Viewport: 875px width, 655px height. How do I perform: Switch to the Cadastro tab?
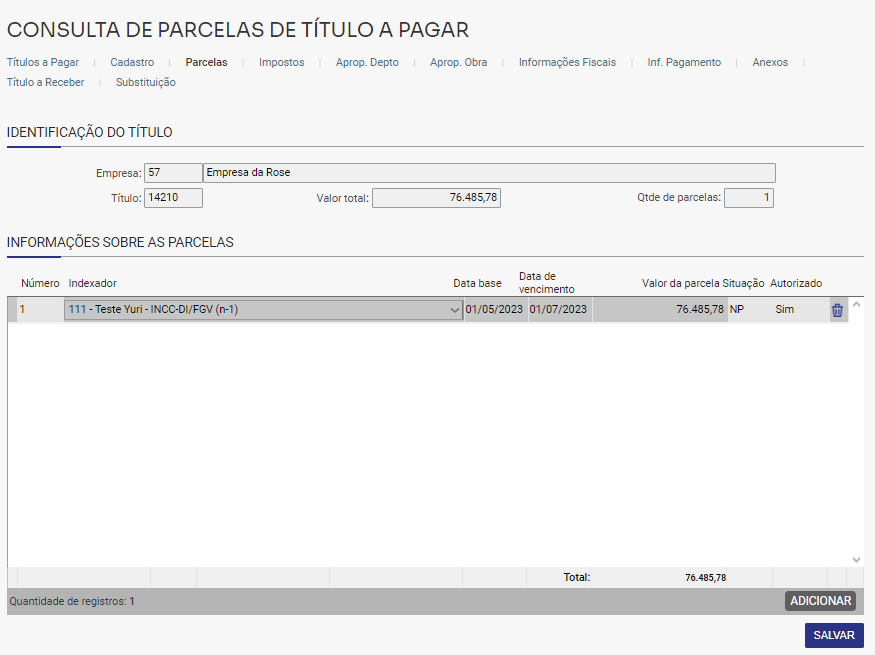(x=132, y=62)
